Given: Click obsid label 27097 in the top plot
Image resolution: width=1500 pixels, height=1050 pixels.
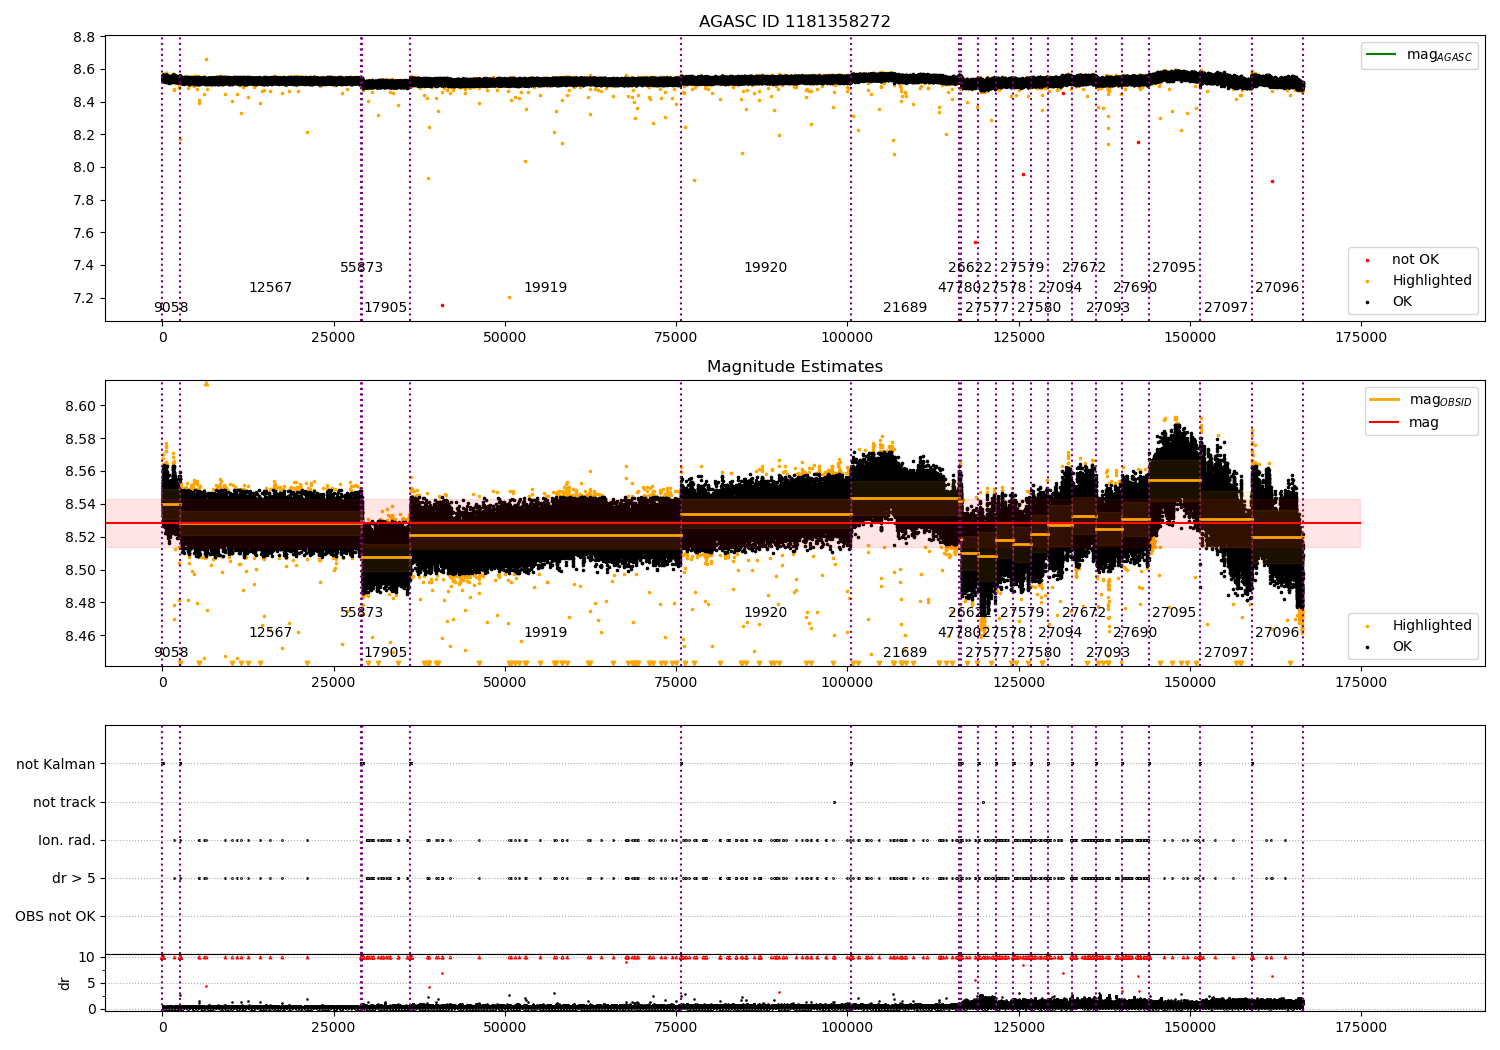Looking at the screenshot, I should 1226,308.
